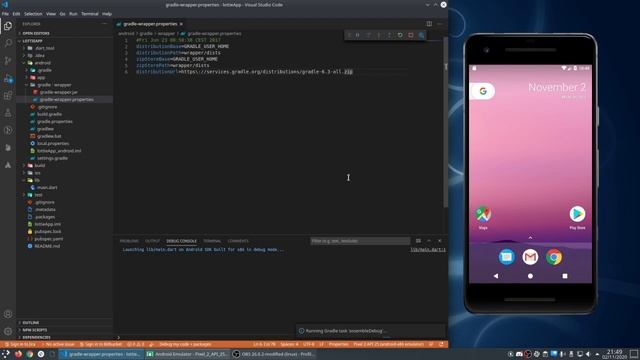Open build.gradle in the explorer
640x360 pixels.
click(49, 114)
